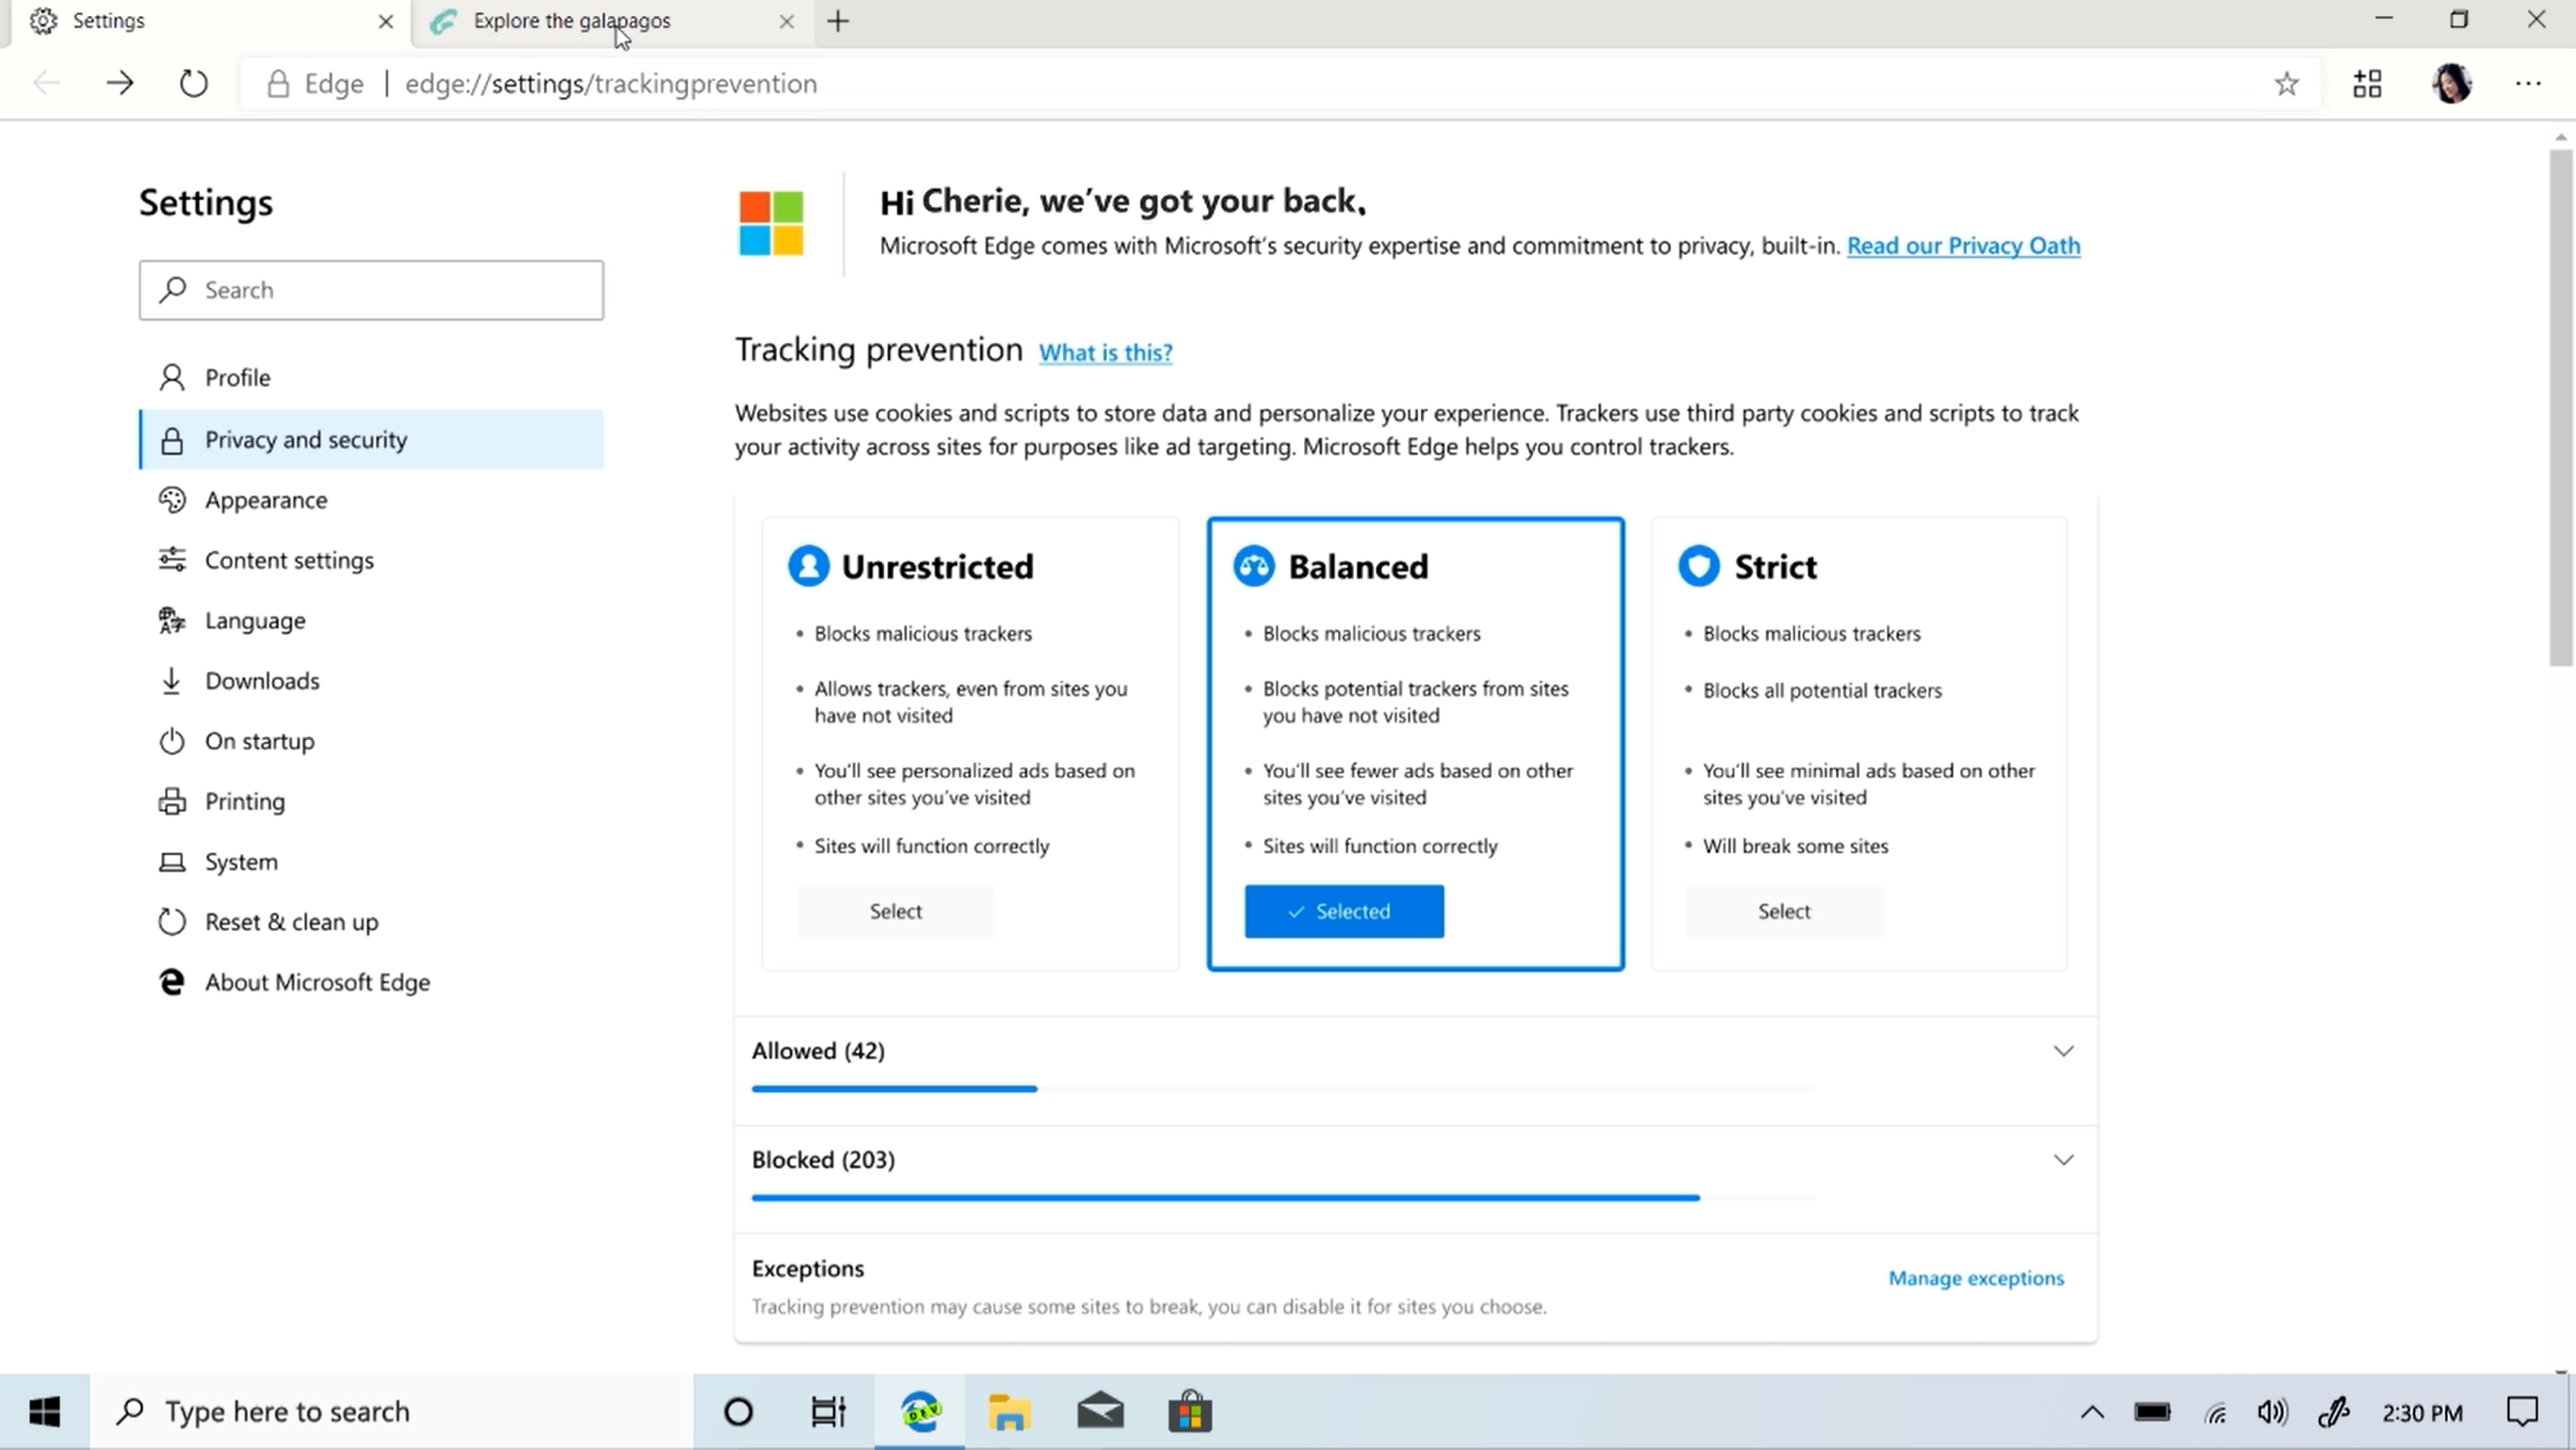This screenshot has width=2576, height=1450.
Task: Click the forward navigation arrow
Action: 119,83
